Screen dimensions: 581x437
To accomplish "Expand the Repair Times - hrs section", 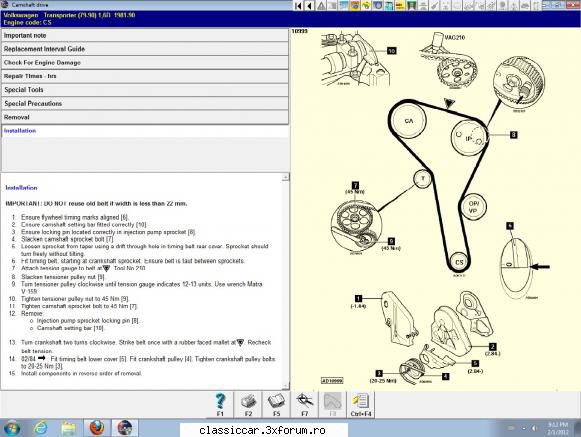I will click(145, 76).
